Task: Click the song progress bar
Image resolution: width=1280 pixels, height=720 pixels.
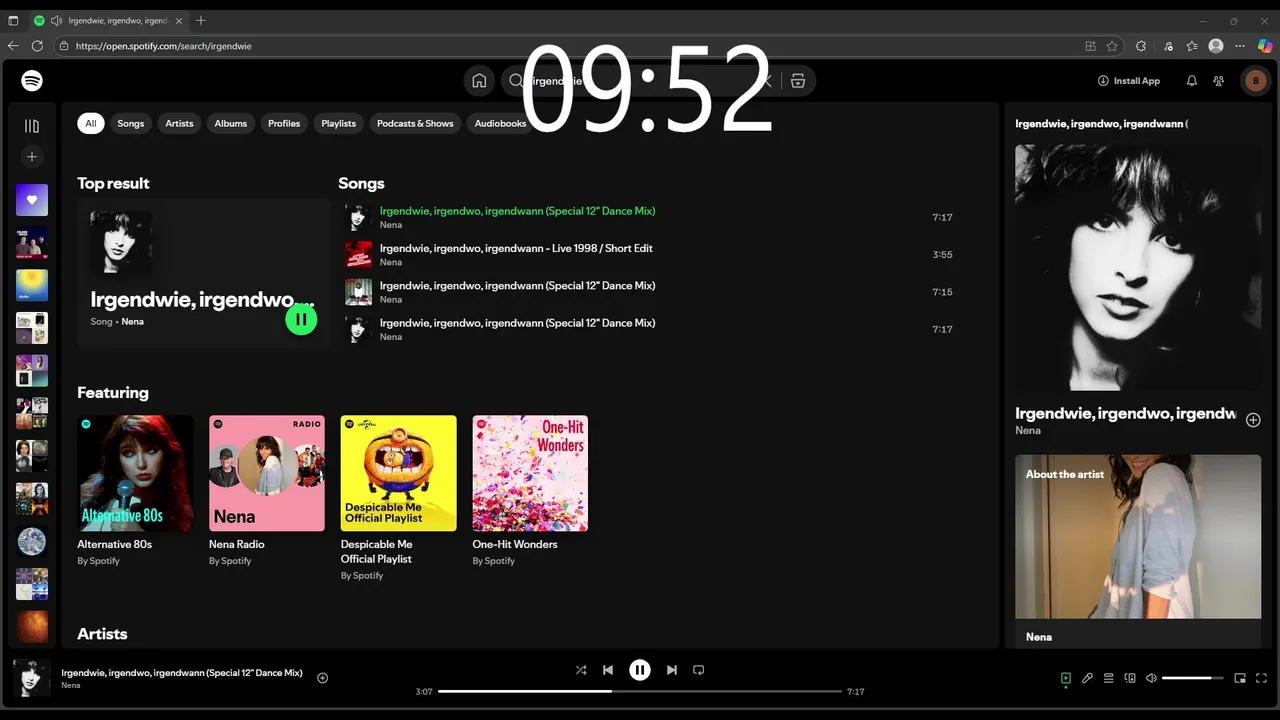Action: tap(640, 691)
